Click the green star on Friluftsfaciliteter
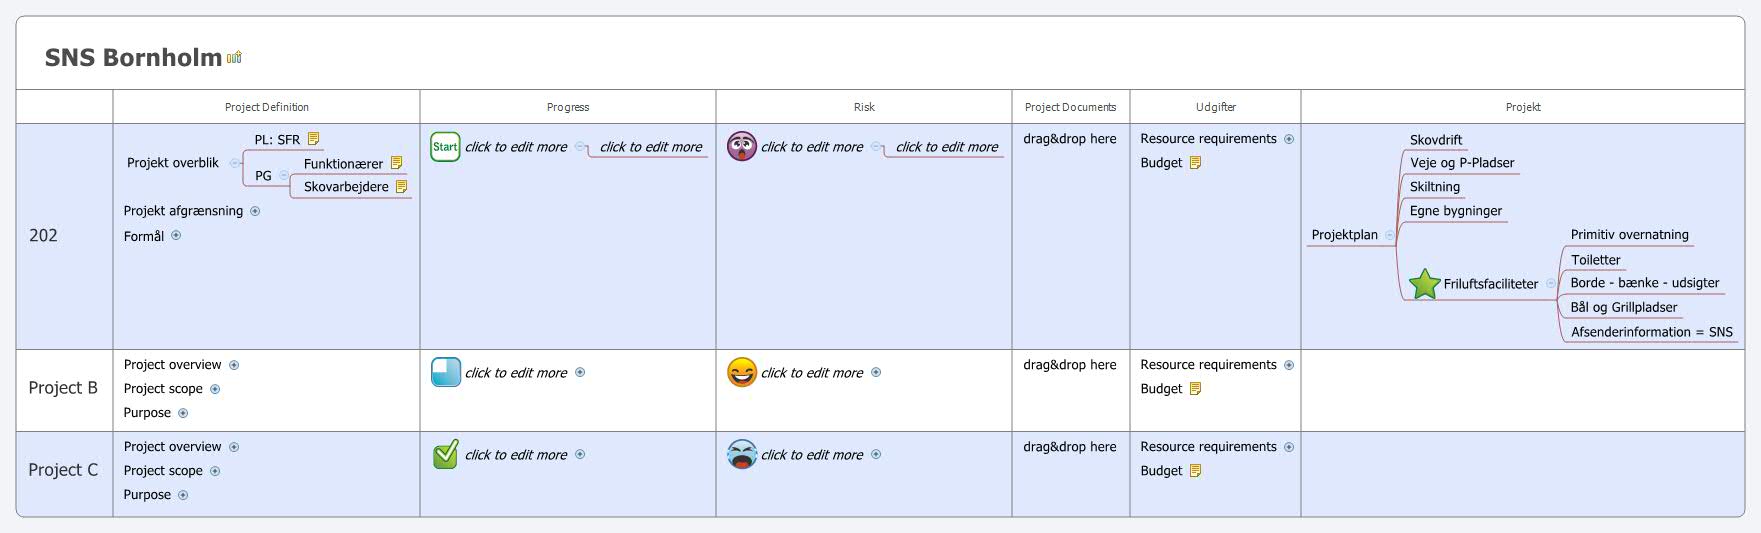This screenshot has width=1761, height=533. 1424,284
